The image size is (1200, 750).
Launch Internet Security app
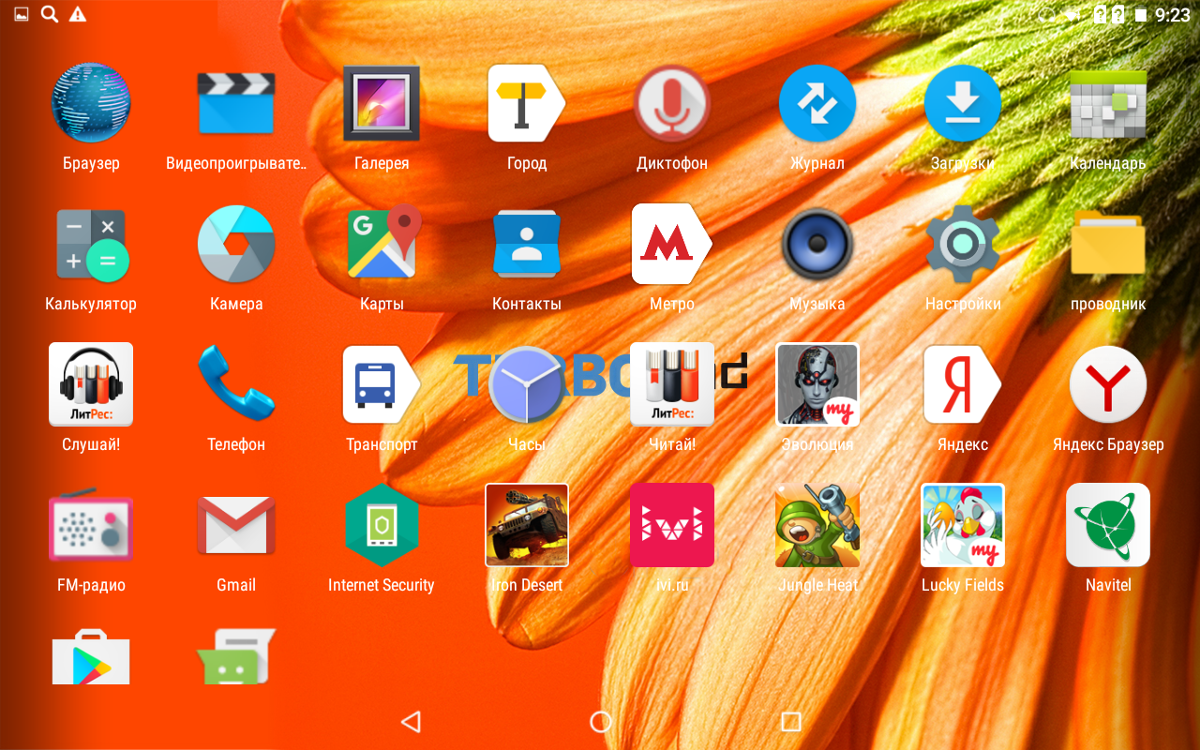pos(381,526)
